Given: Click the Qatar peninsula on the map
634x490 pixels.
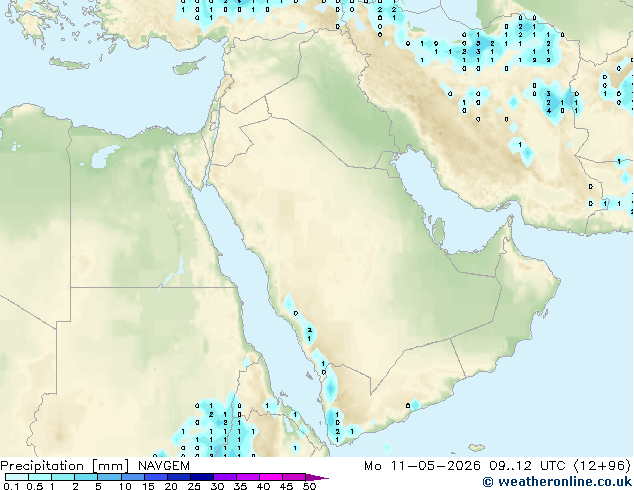Looking at the screenshot, I should coord(439,232).
